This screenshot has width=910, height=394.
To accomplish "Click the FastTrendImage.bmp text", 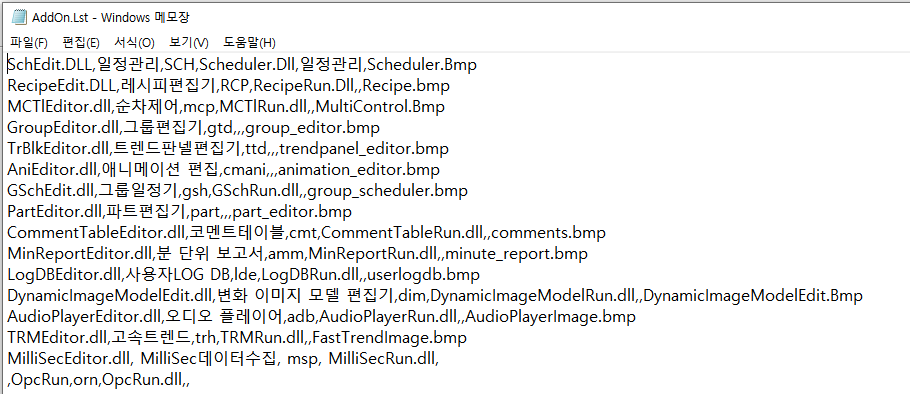I will click(x=389, y=338).
